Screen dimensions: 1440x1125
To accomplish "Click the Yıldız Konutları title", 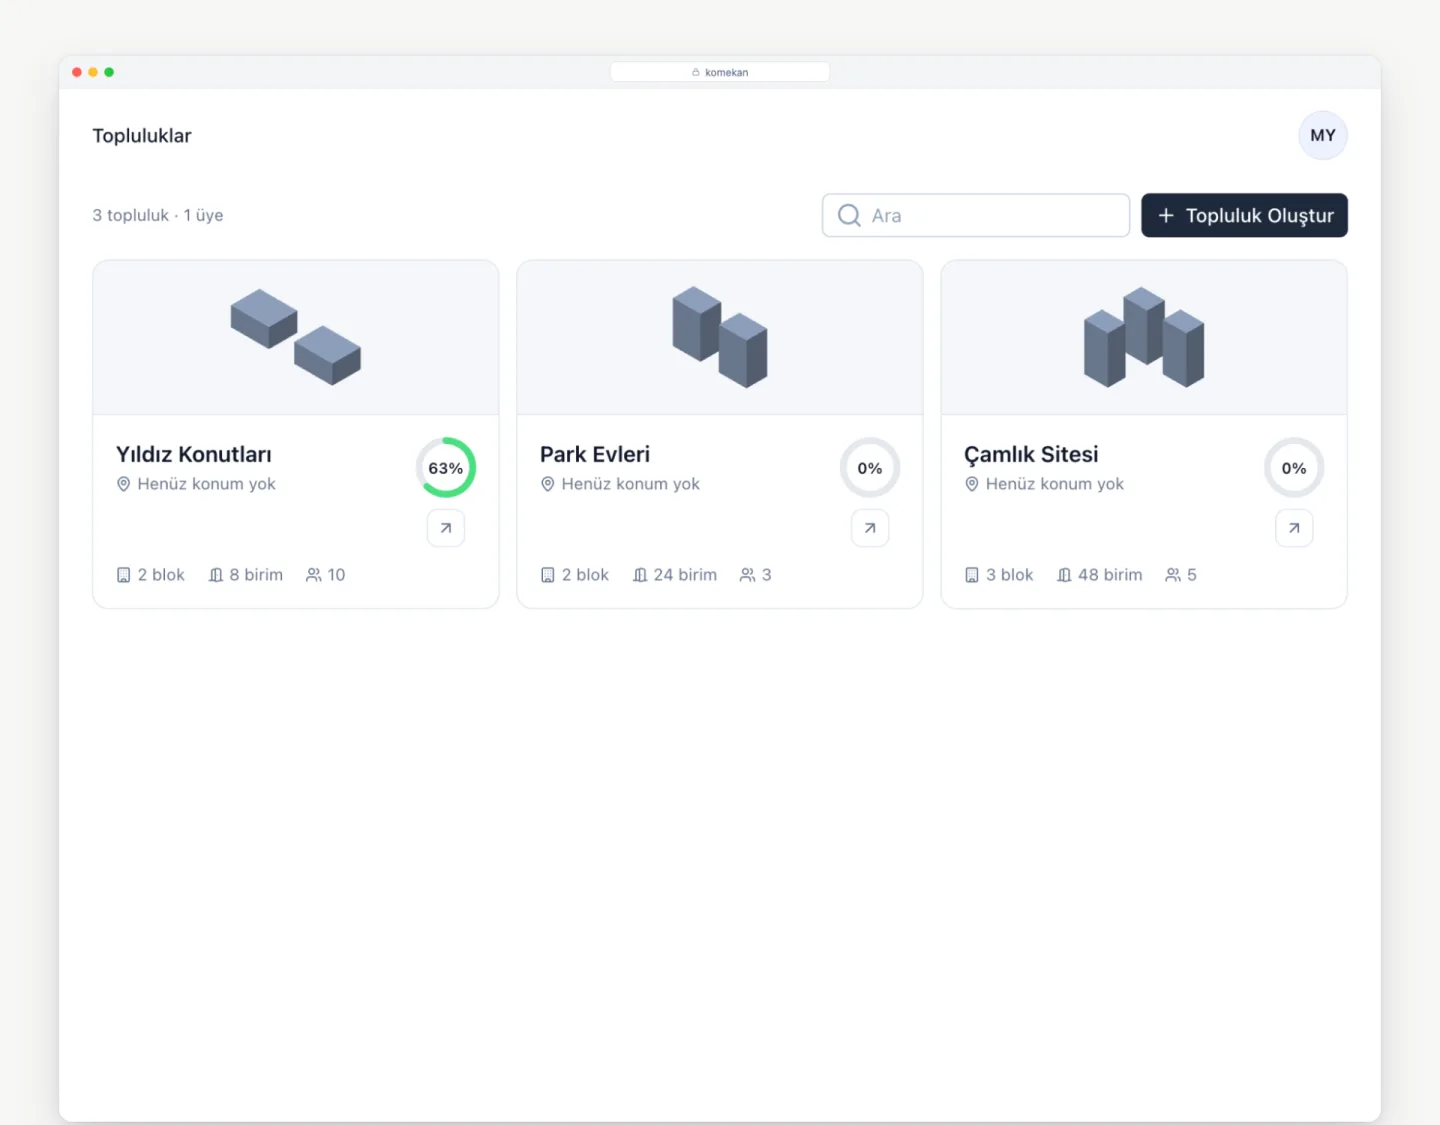I will click(x=194, y=454).
